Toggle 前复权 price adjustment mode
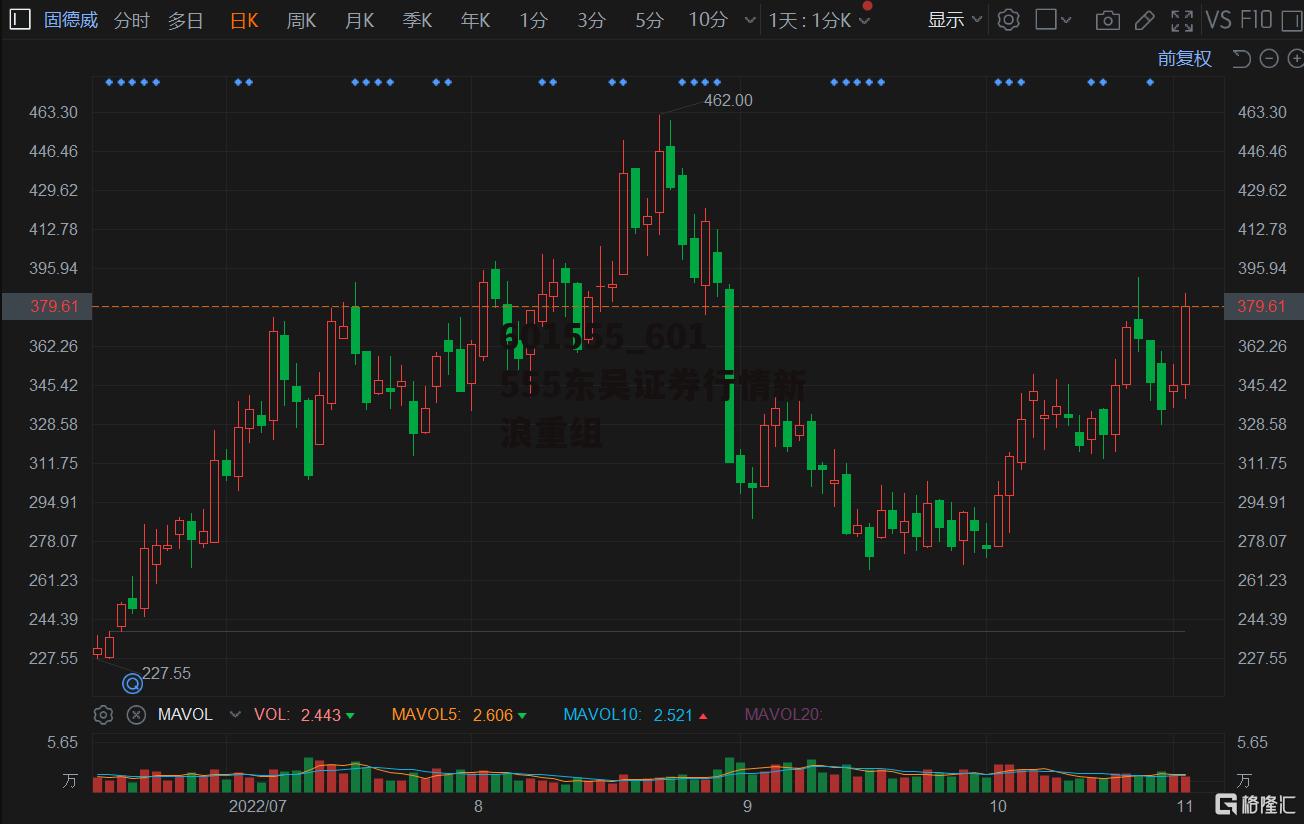Screen dimensions: 1304x824 pos(1185,59)
